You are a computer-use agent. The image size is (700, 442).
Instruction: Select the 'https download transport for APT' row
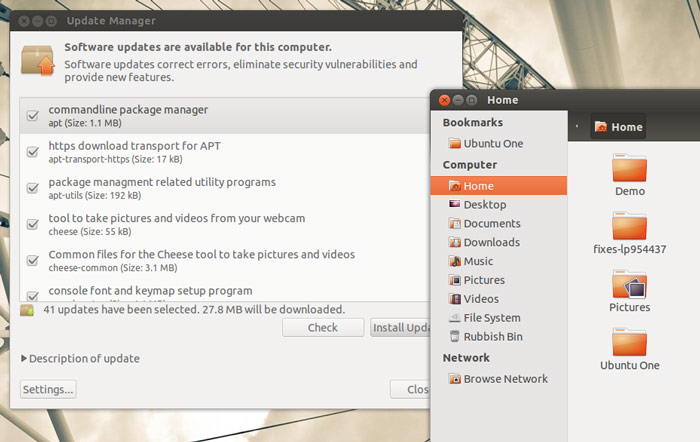pyautogui.click(x=225, y=152)
